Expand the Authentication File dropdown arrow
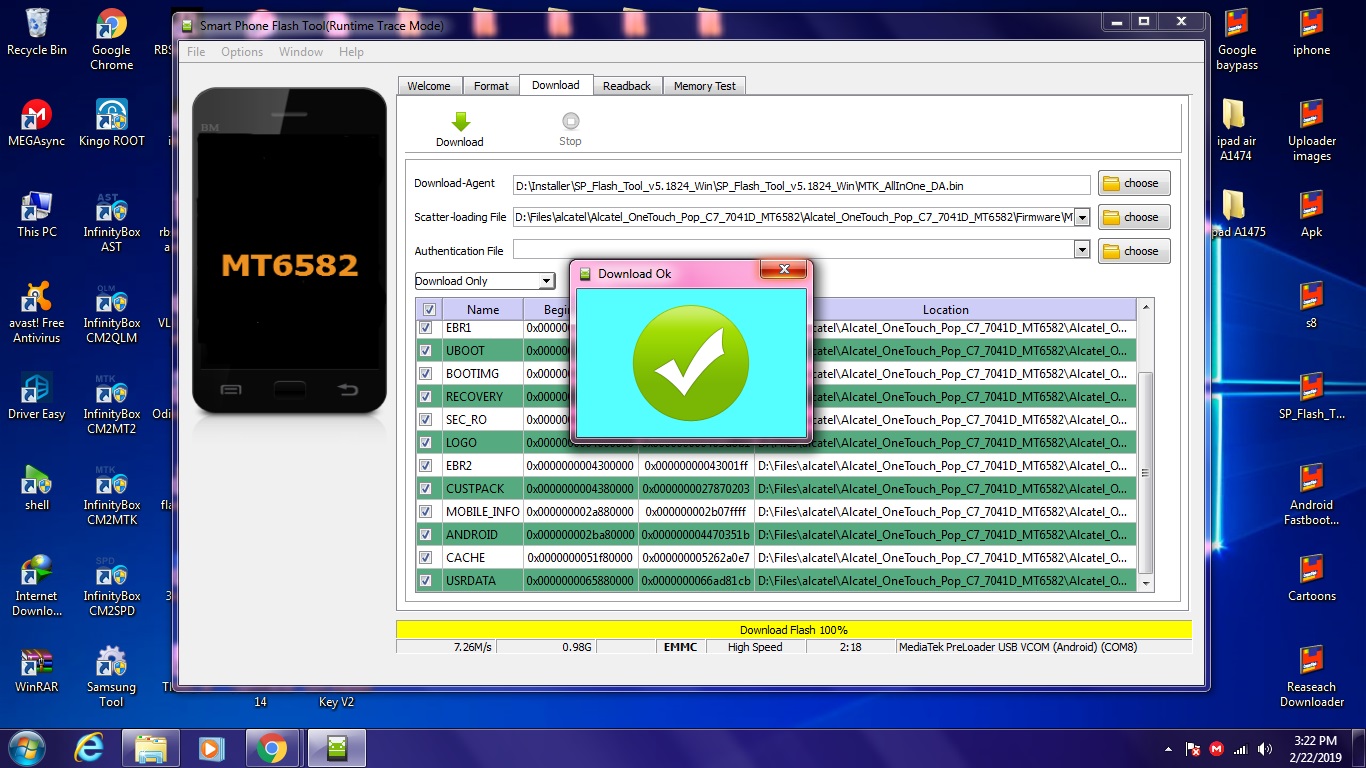 (1081, 250)
